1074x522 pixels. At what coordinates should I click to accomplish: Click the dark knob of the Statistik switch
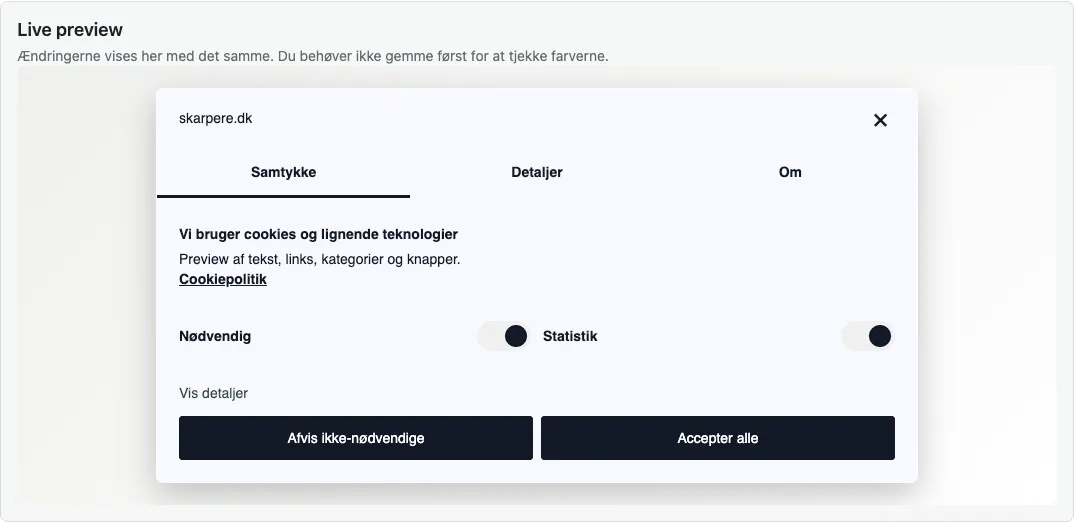[879, 336]
